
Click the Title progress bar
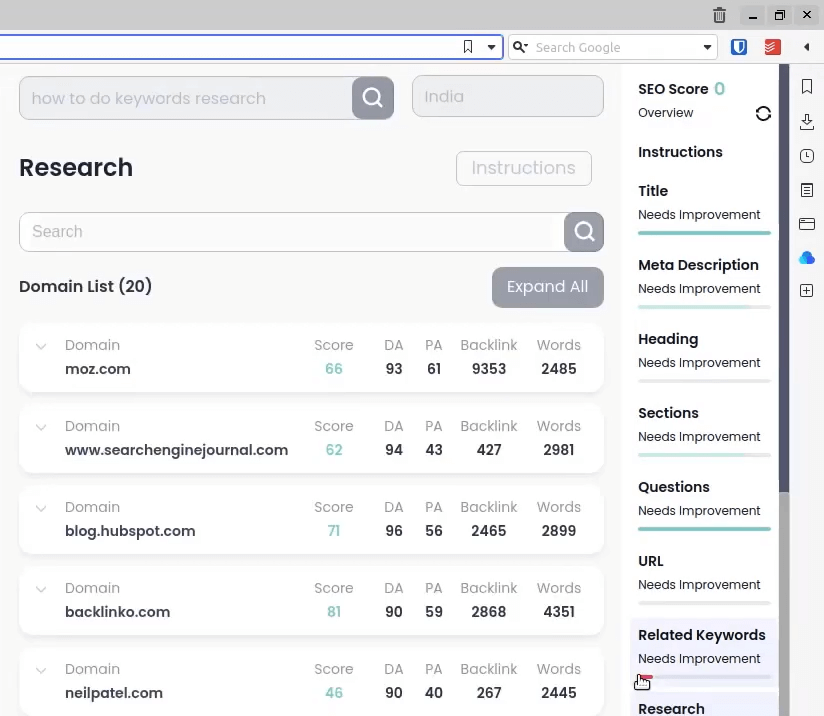(704, 233)
